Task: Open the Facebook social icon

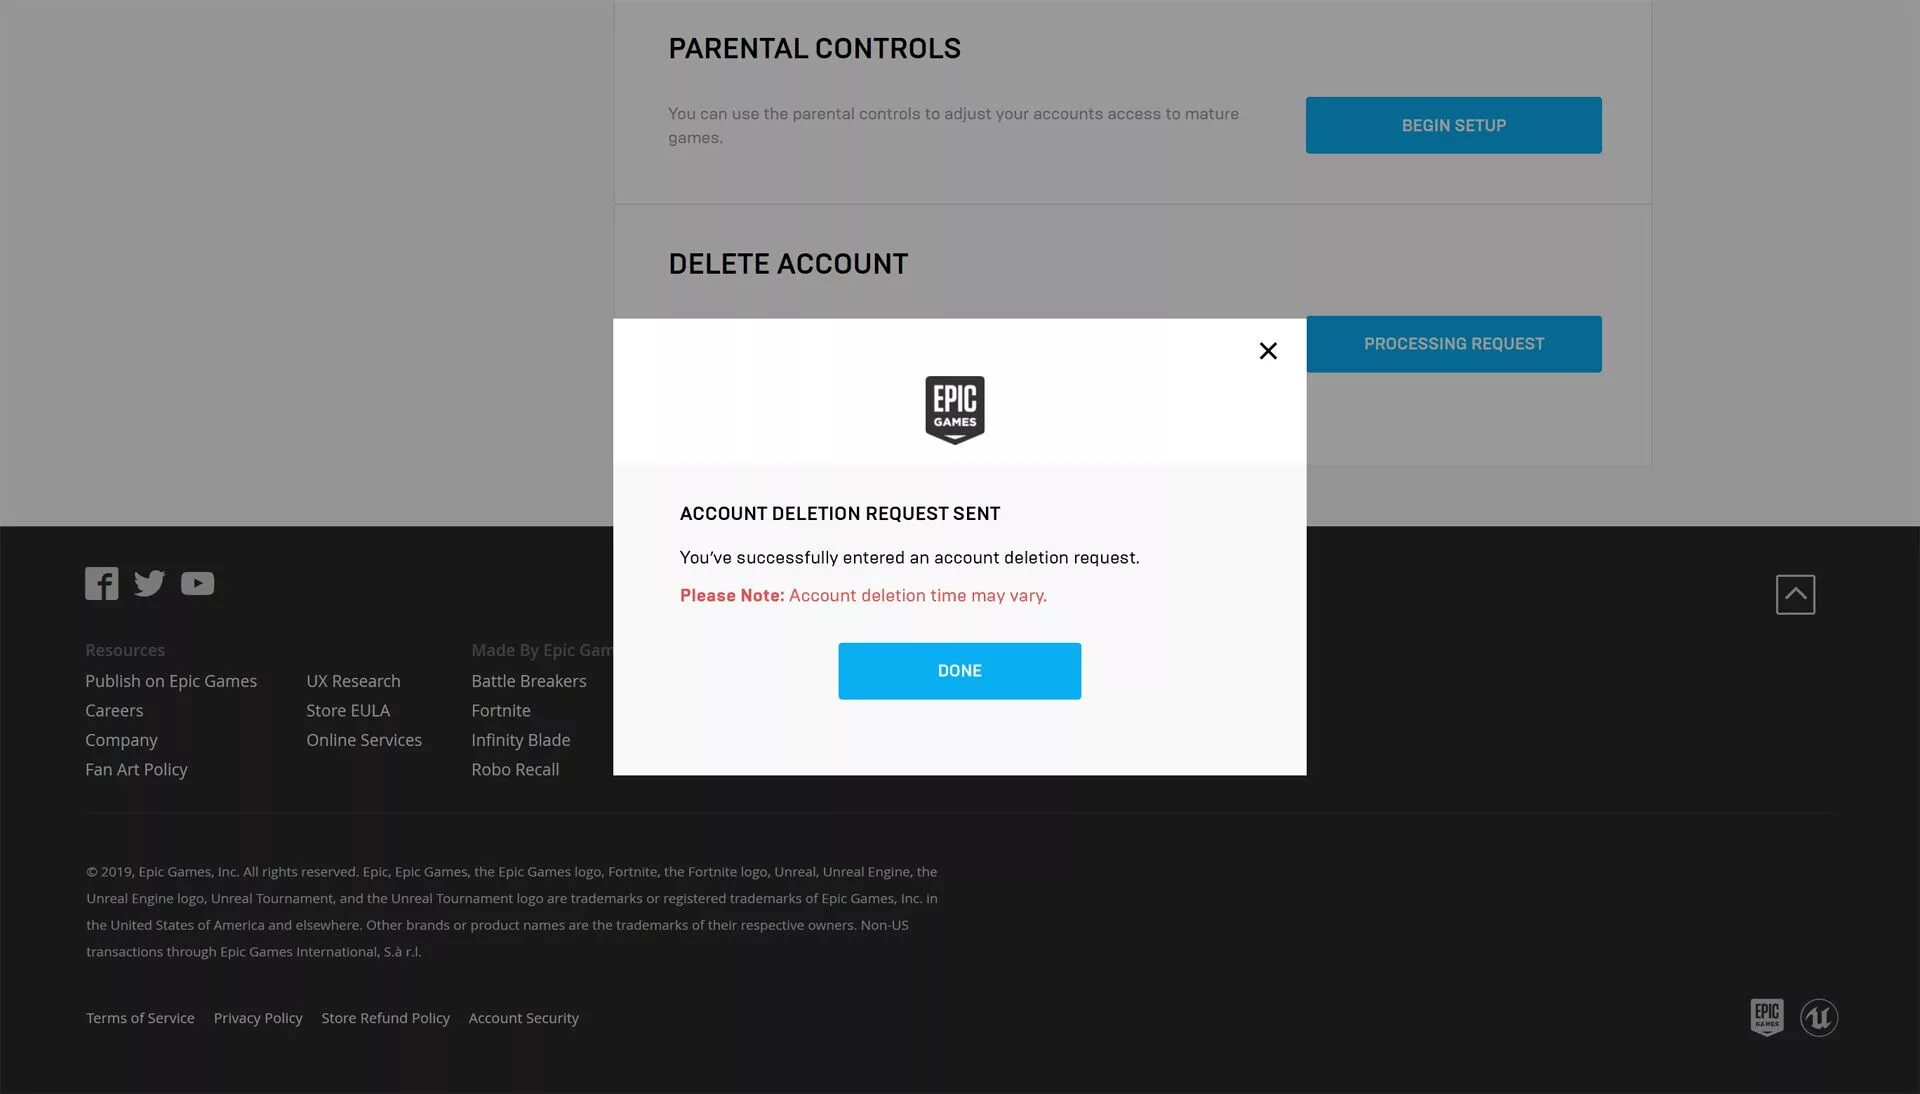Action: tap(101, 583)
